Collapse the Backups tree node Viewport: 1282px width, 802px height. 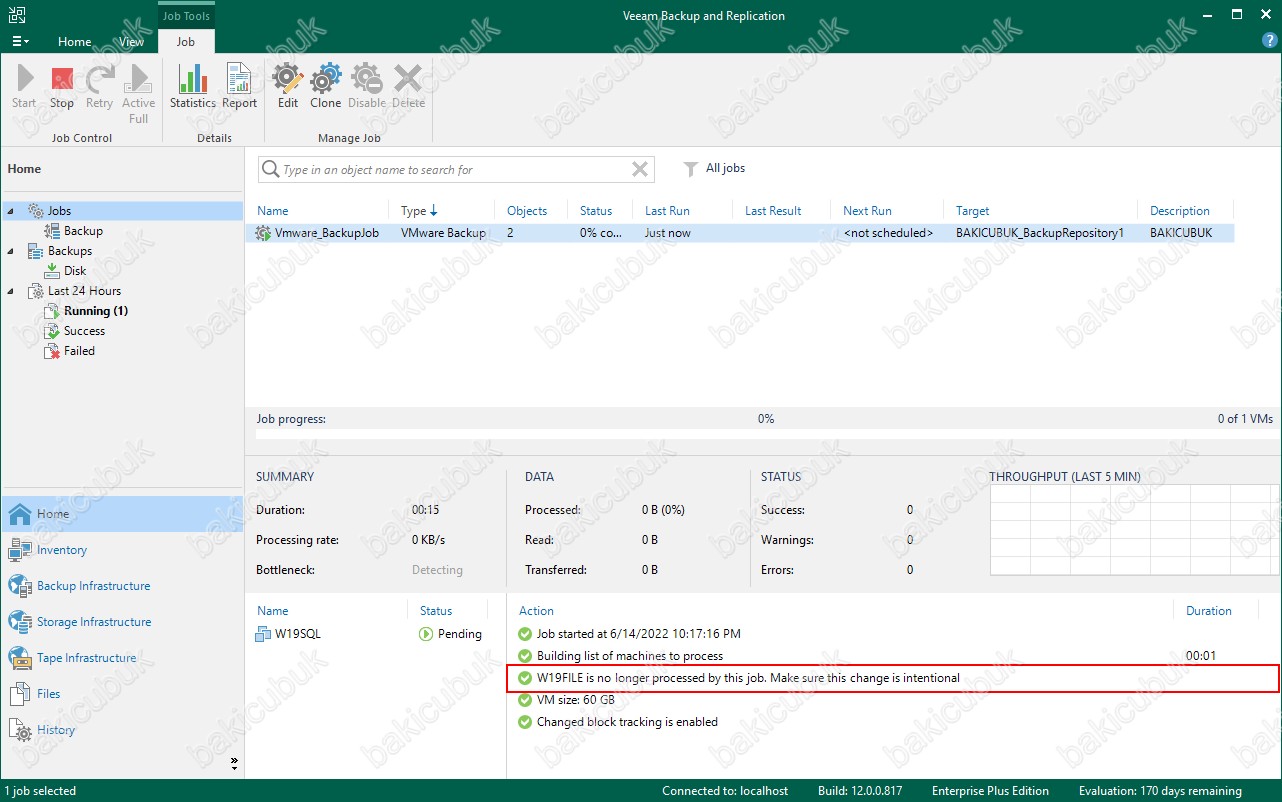point(10,251)
